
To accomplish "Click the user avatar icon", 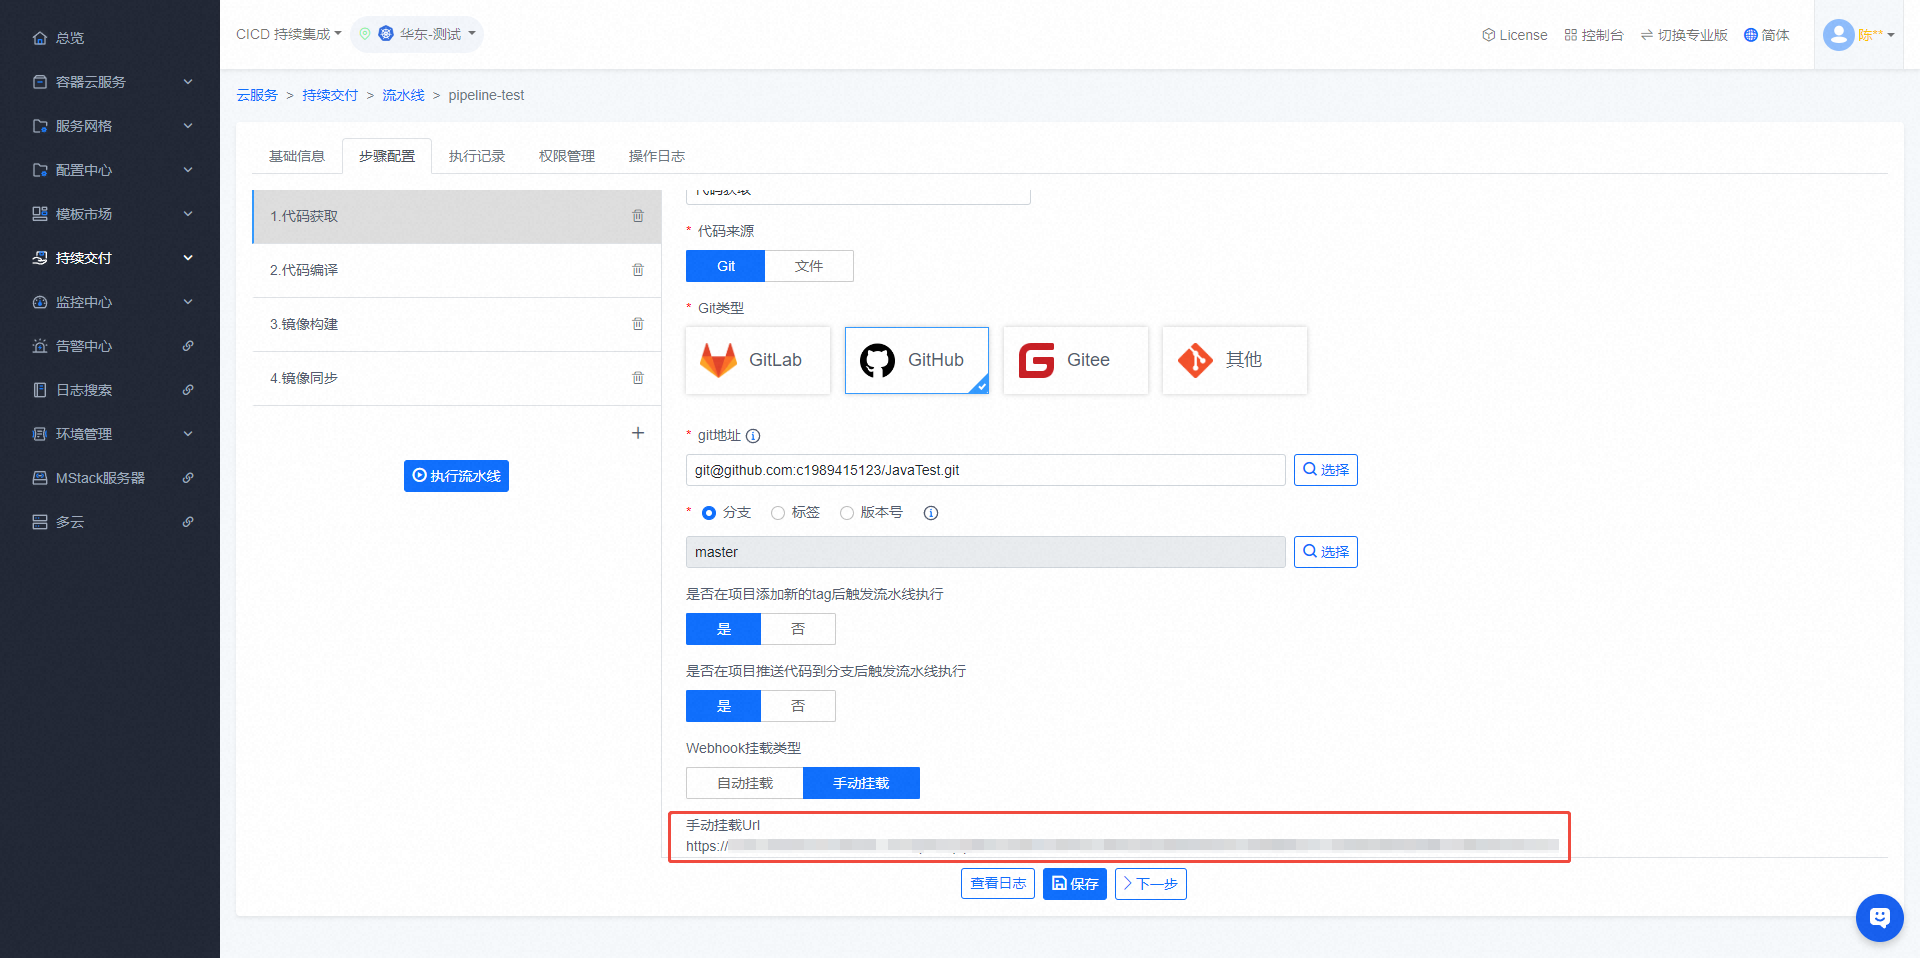I will tap(1838, 35).
